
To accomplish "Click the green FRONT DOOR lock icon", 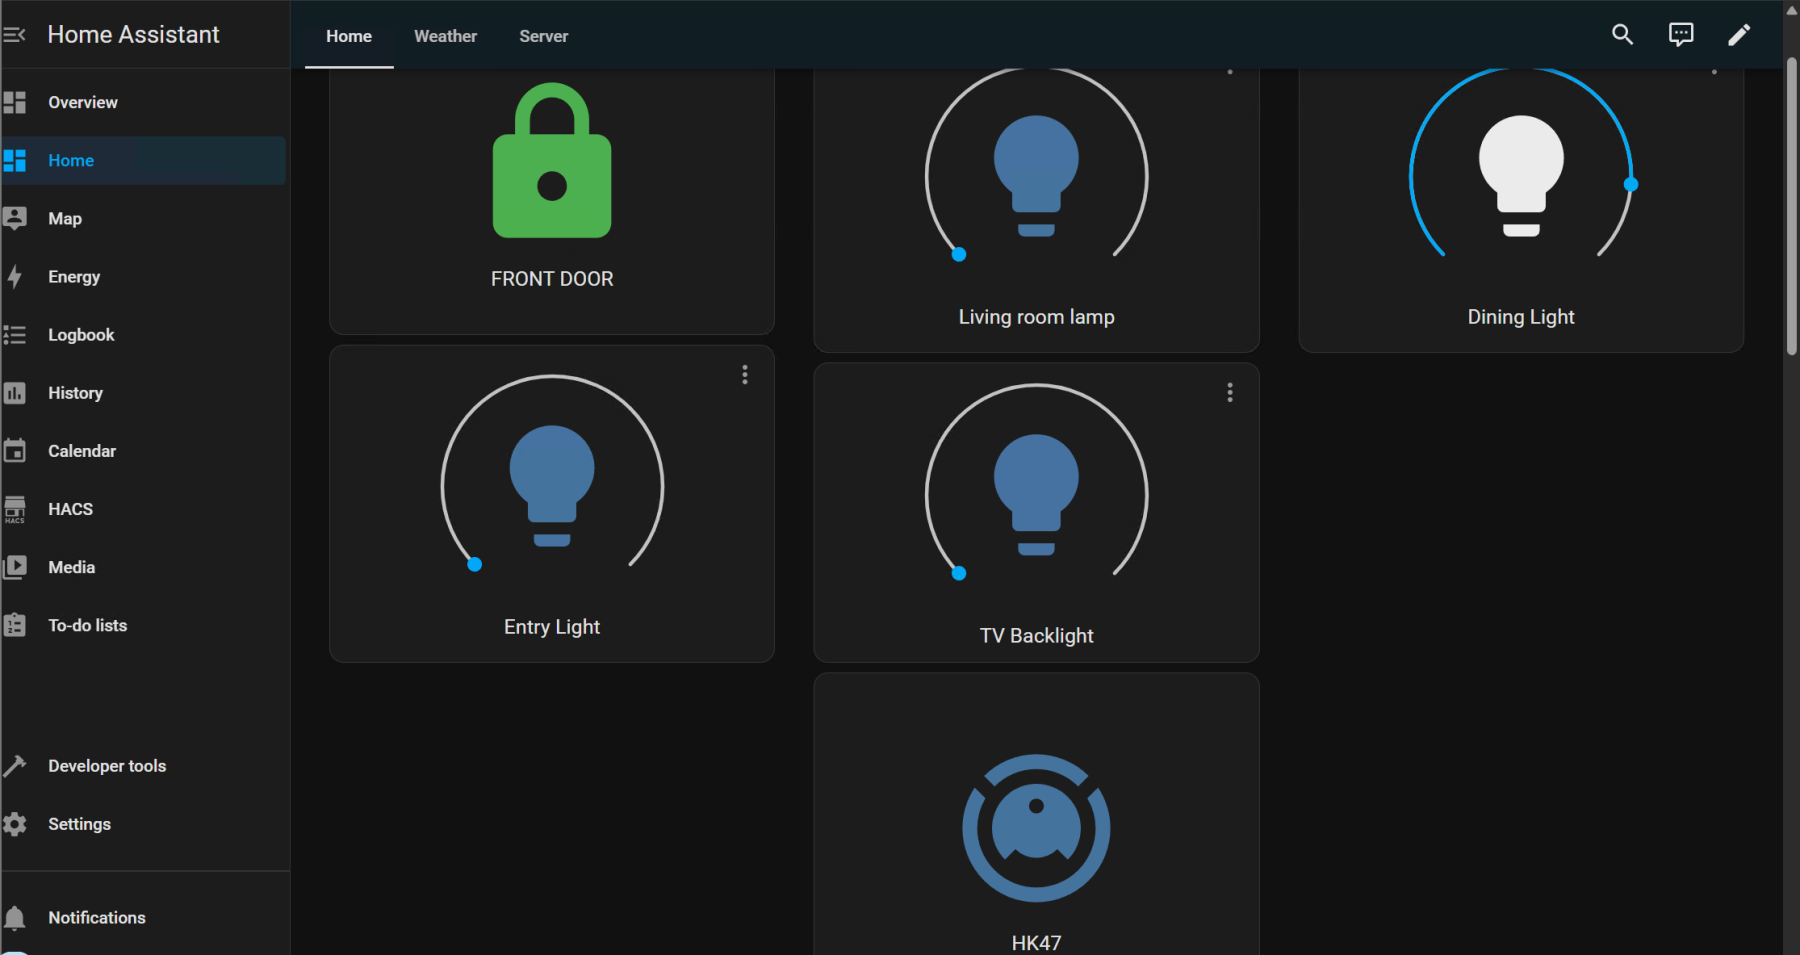I will point(552,162).
